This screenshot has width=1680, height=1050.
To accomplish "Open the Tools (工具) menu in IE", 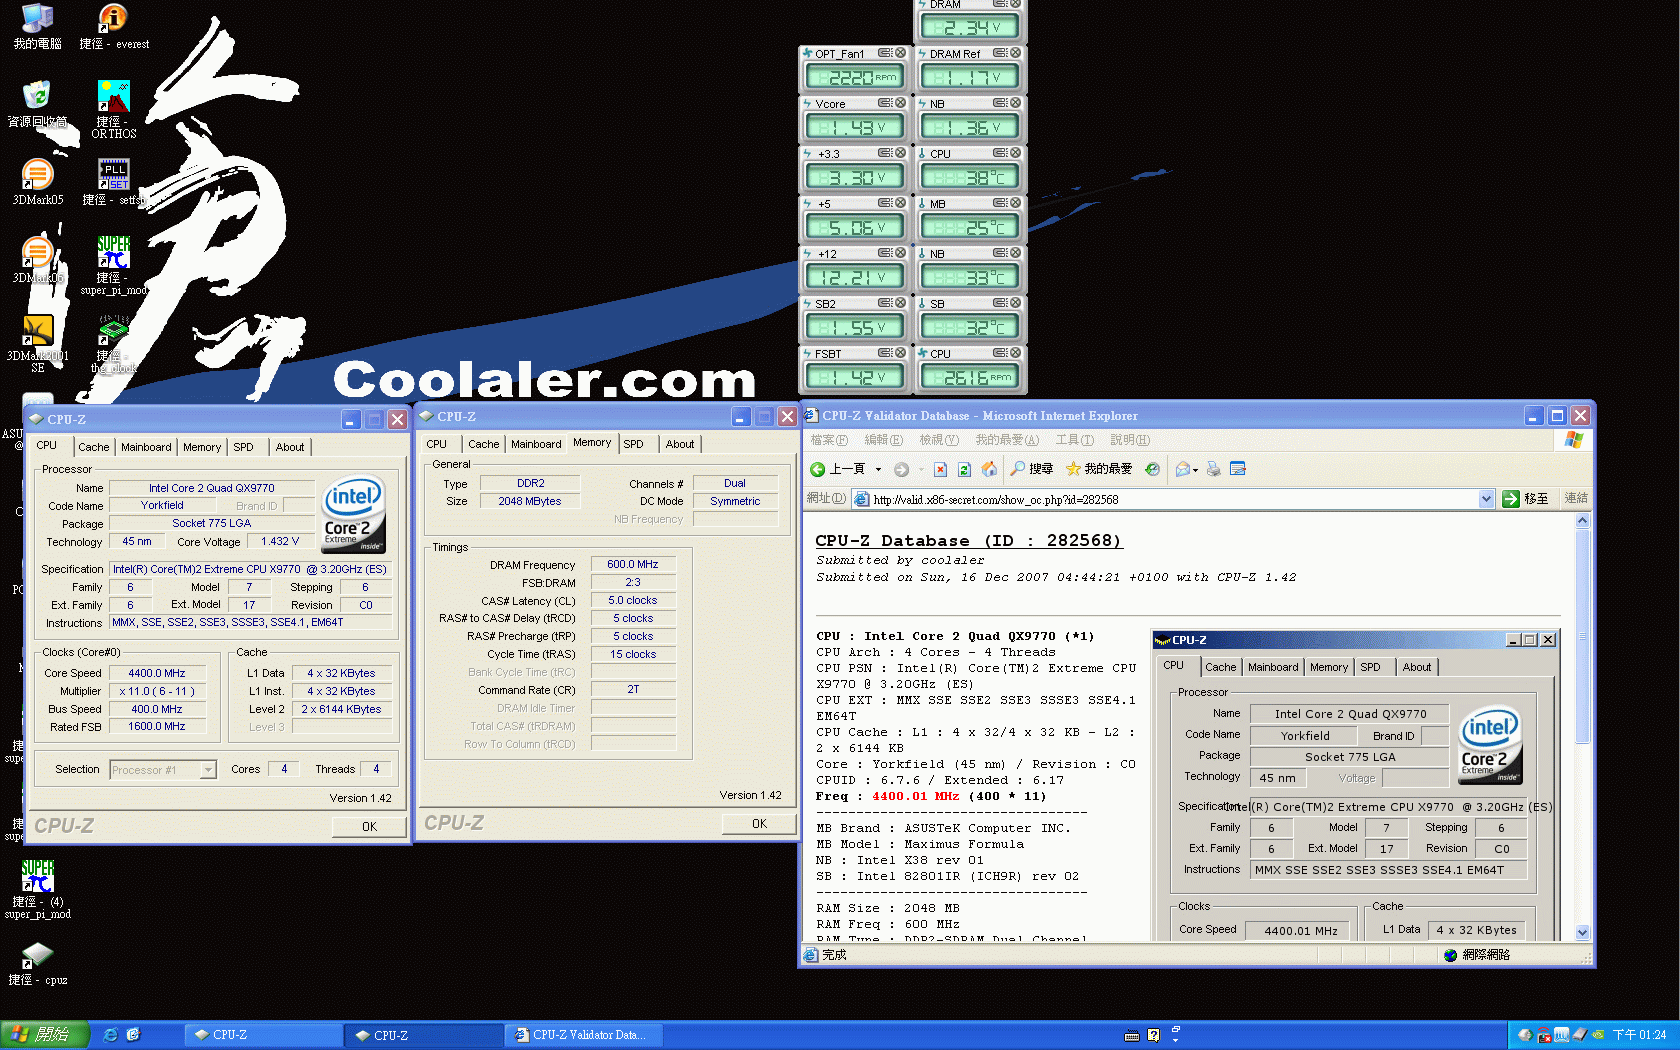I will (1074, 440).
